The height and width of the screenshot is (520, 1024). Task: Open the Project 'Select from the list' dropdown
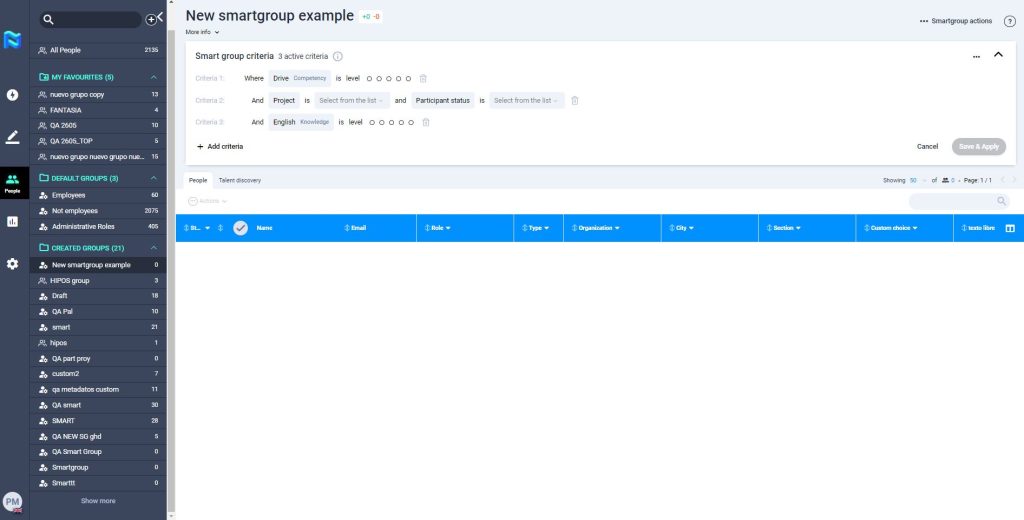(x=352, y=100)
